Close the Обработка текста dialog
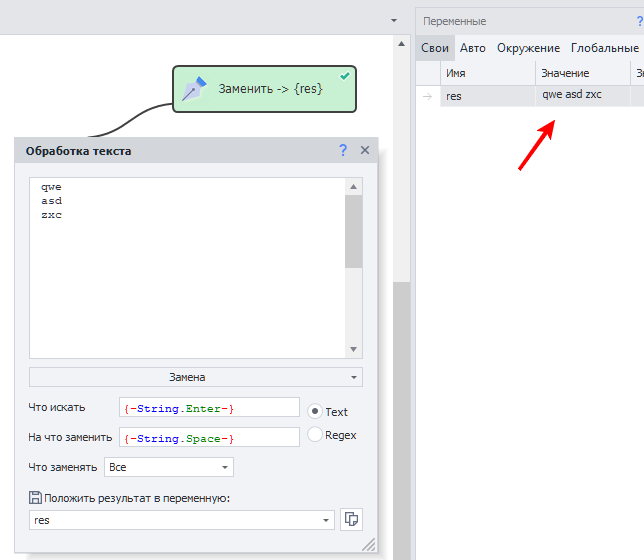This screenshot has height=560, width=644. click(x=365, y=150)
